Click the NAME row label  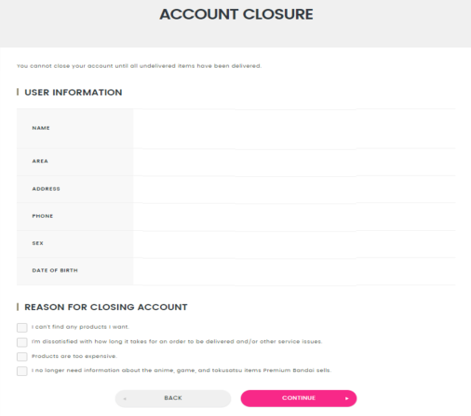(x=41, y=128)
